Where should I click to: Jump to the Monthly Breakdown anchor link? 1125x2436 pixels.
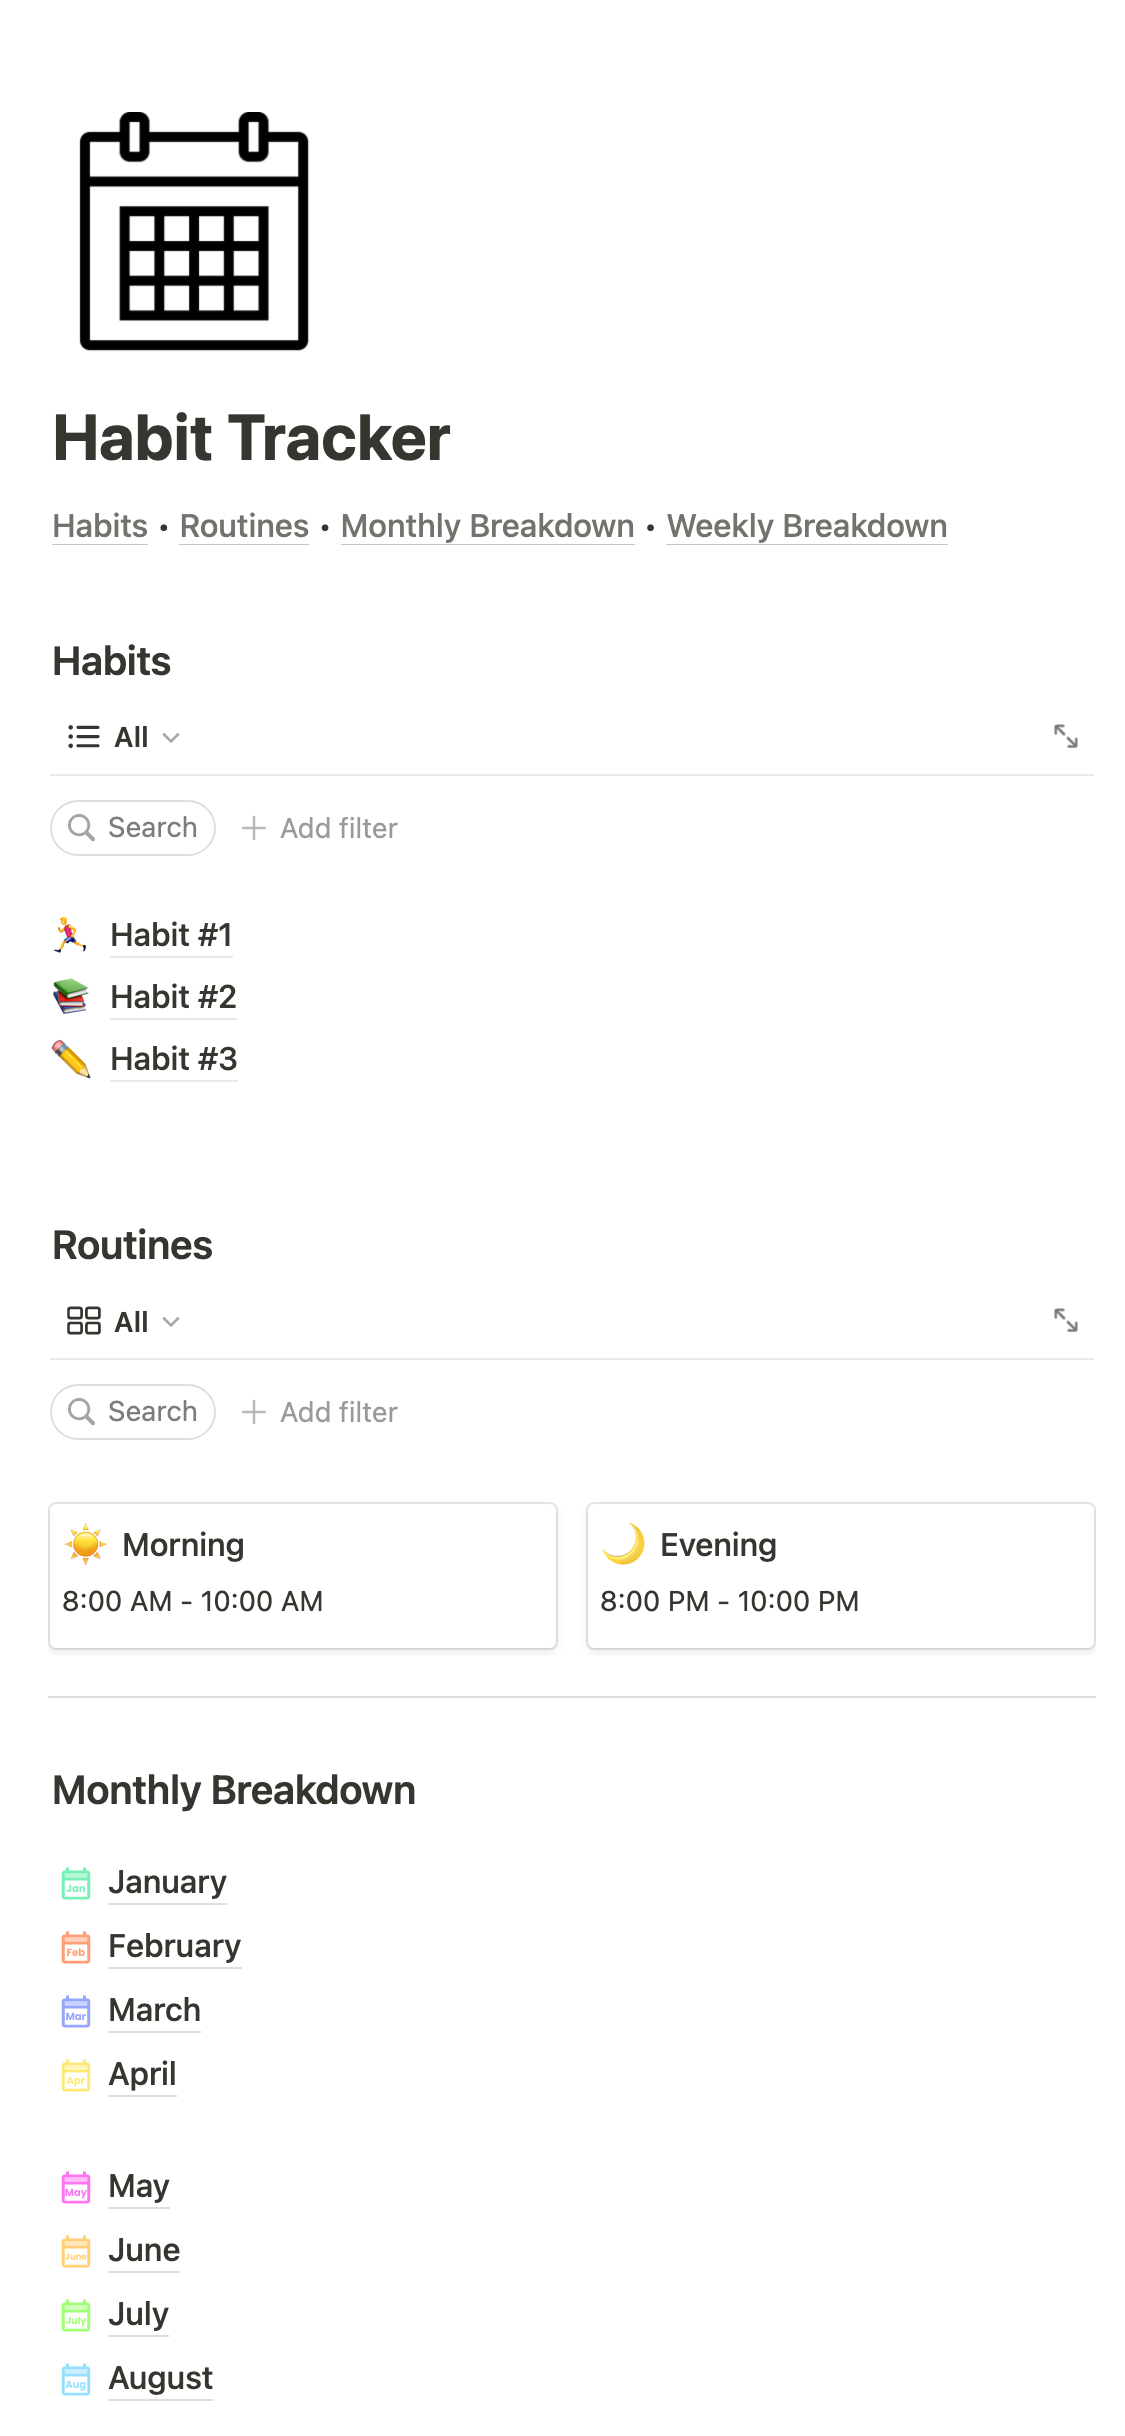(x=487, y=526)
